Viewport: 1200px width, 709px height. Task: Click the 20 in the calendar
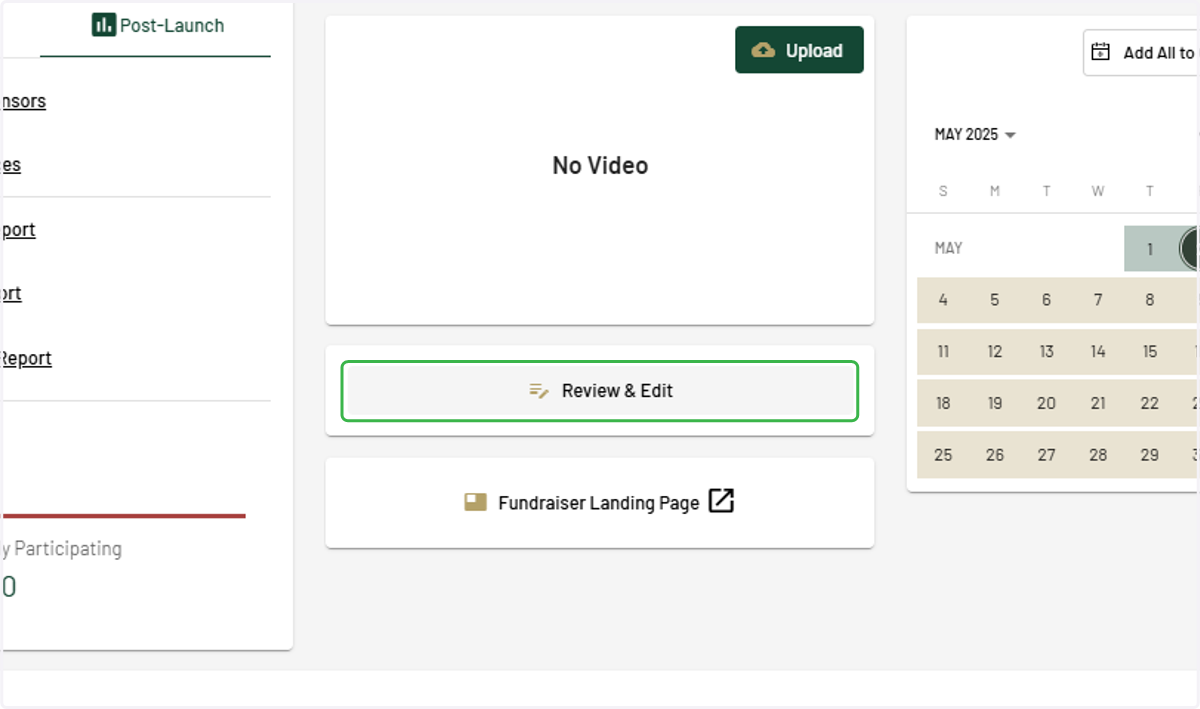coord(1046,404)
